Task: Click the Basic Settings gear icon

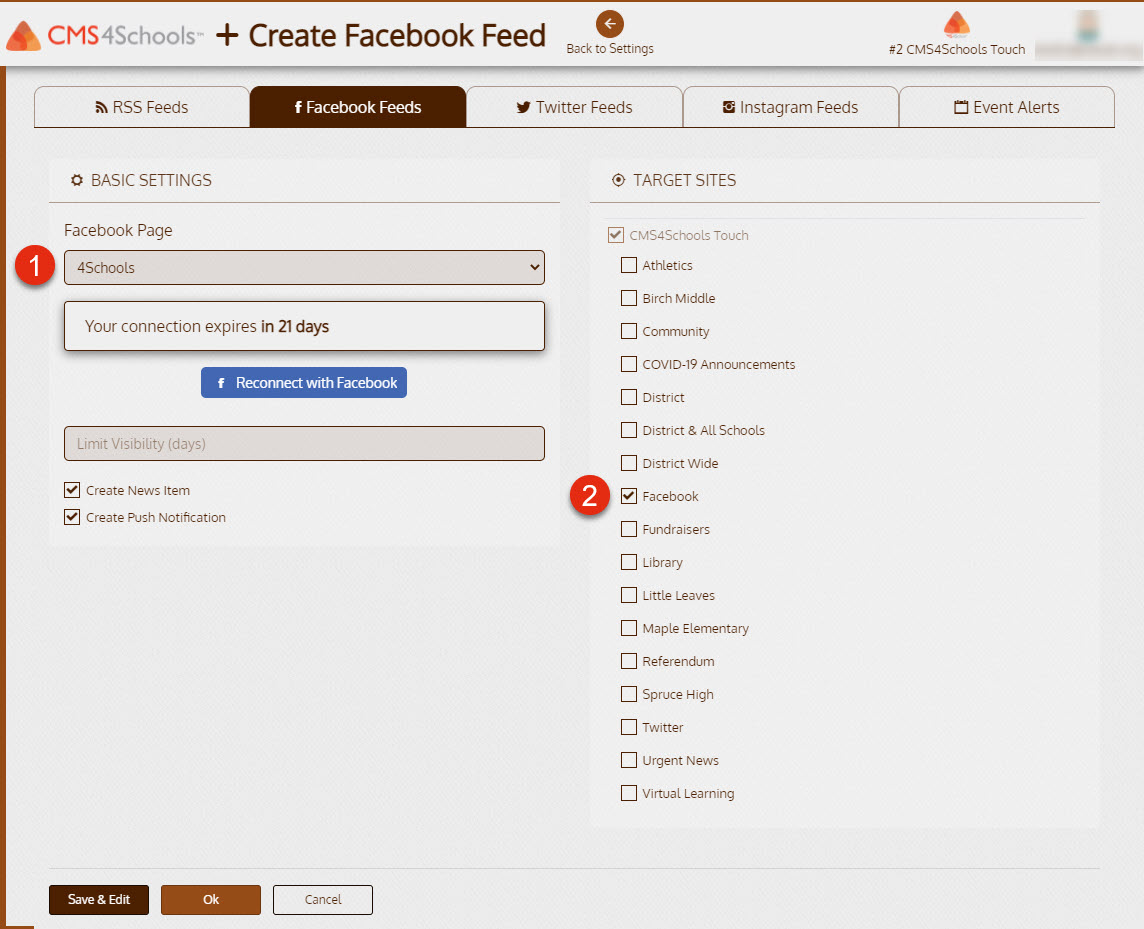Action: click(77, 180)
